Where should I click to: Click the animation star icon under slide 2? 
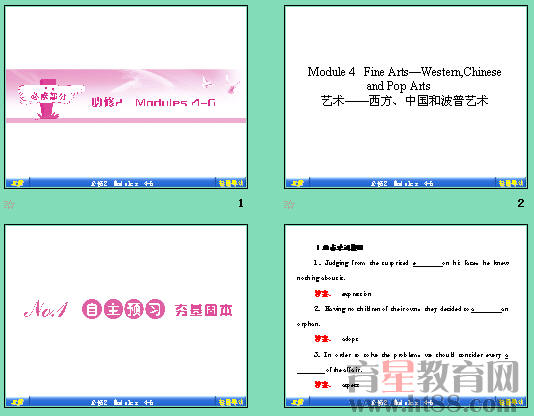click(289, 204)
